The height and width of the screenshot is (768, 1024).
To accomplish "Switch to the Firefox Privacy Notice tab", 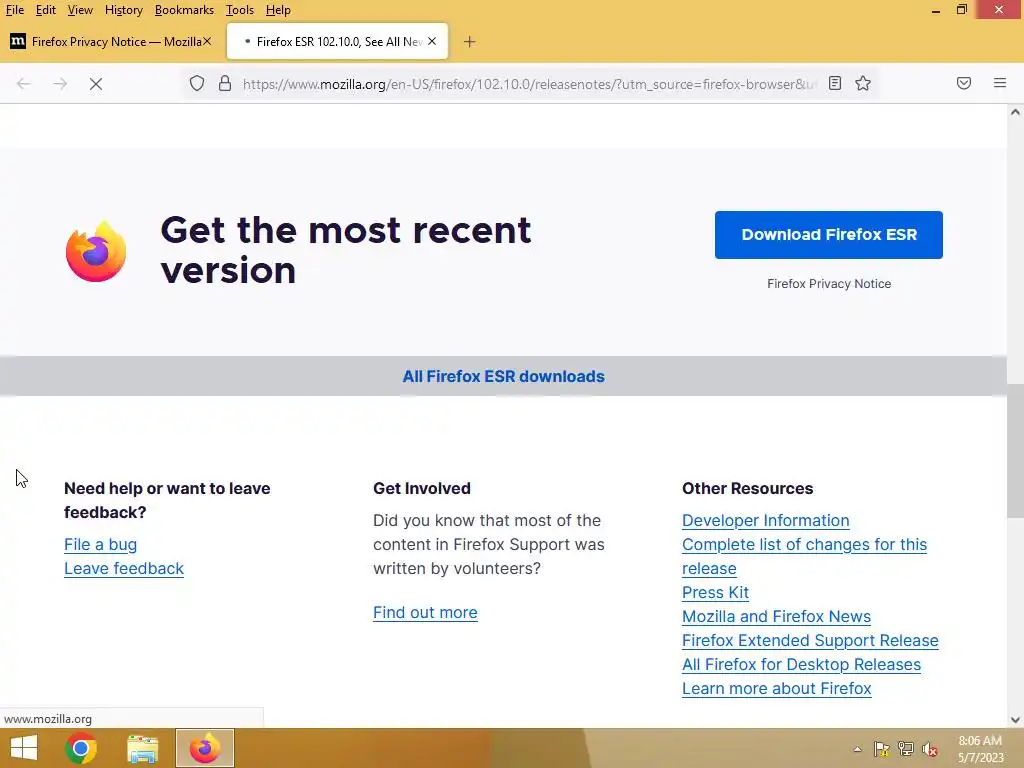I will click(111, 41).
